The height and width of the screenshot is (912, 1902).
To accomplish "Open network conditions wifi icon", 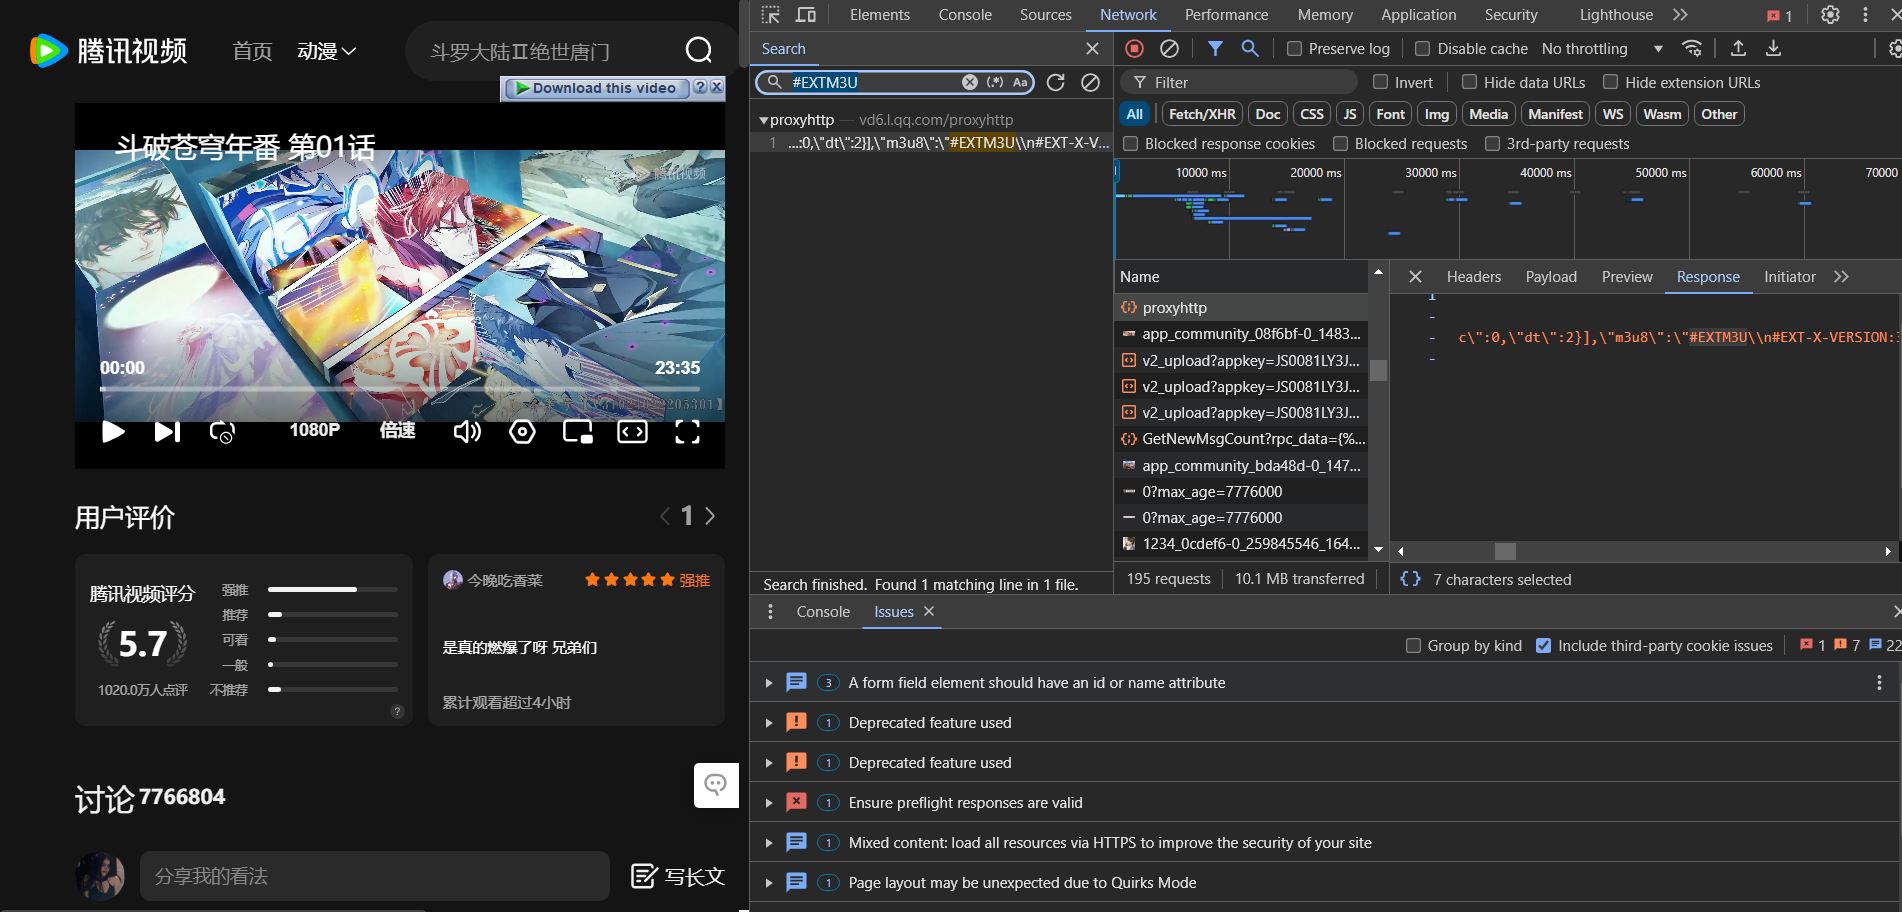I will point(1692,48).
